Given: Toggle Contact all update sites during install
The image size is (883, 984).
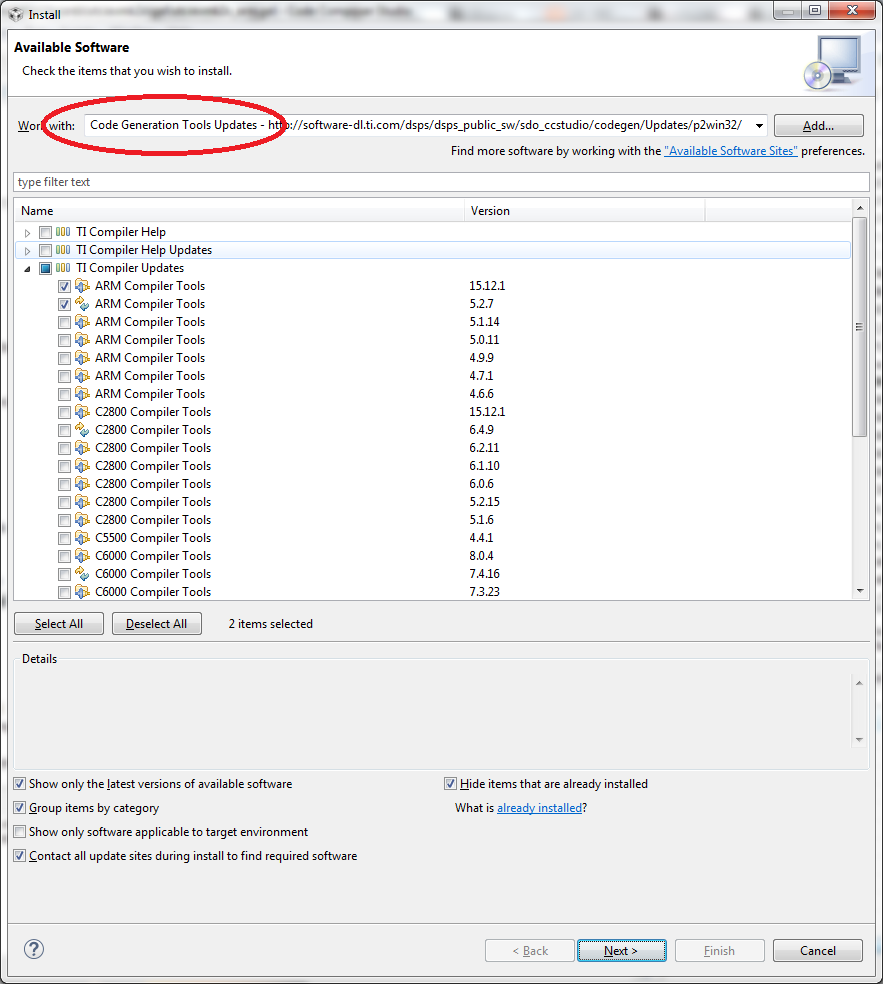Looking at the screenshot, I should pos(19,855).
